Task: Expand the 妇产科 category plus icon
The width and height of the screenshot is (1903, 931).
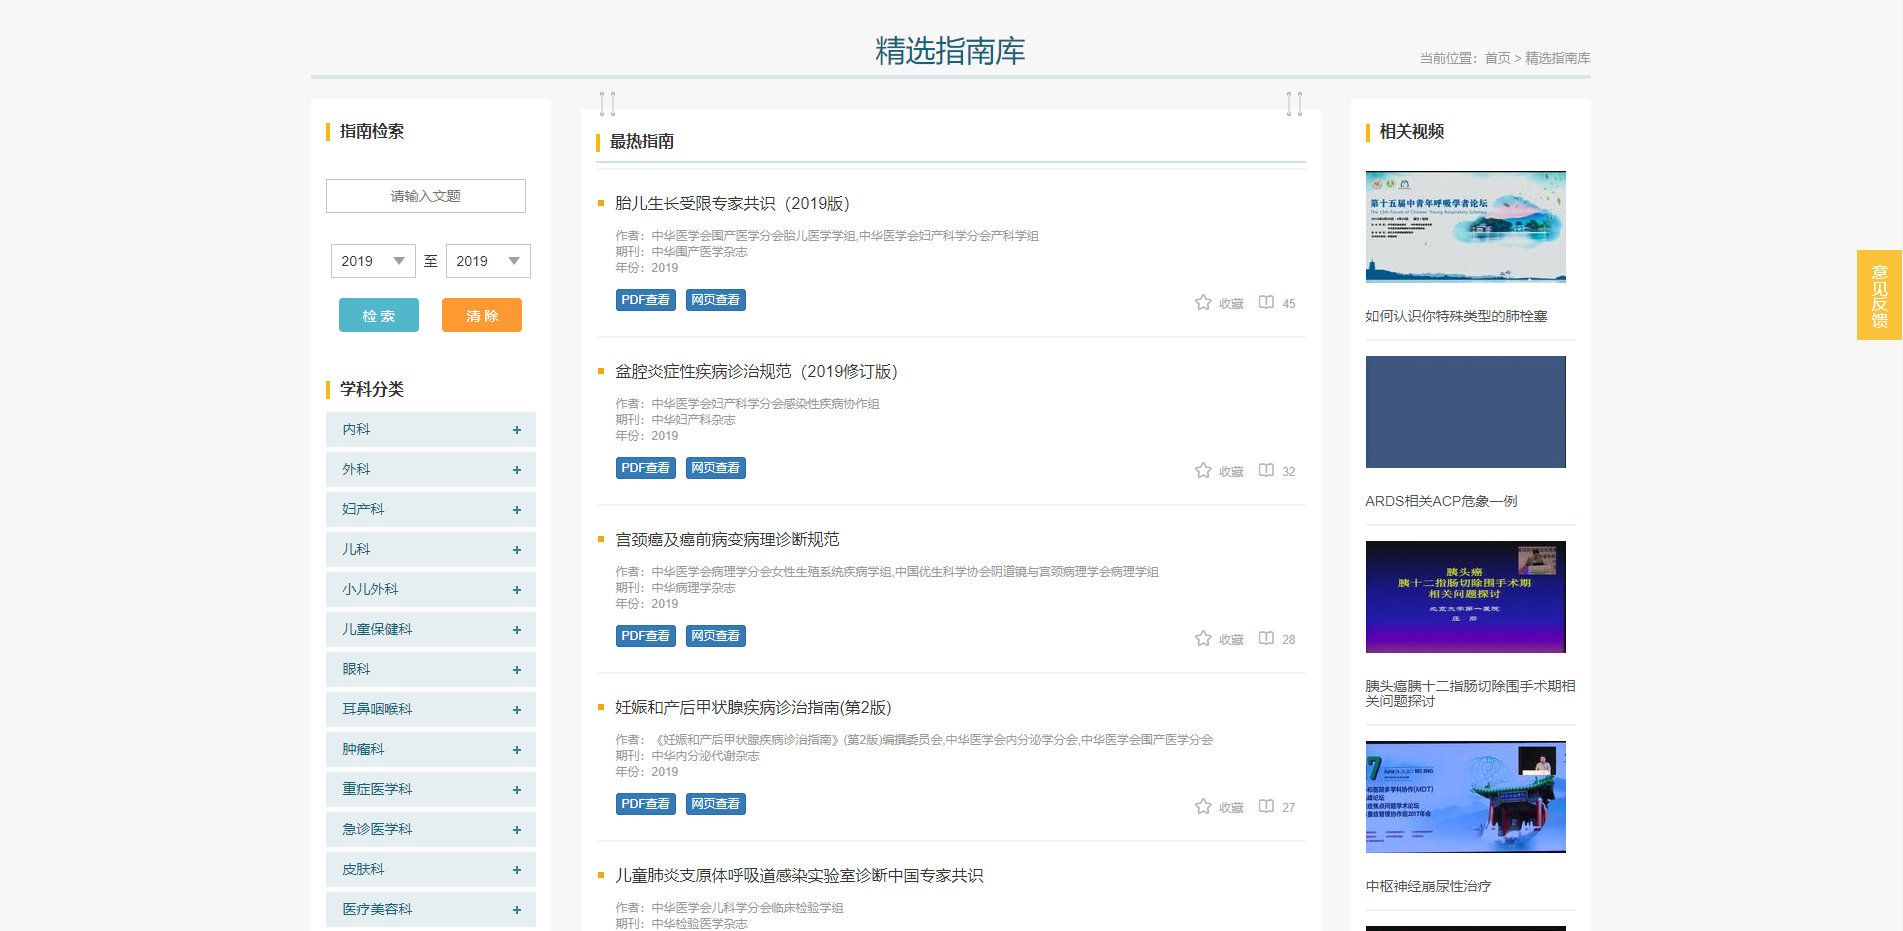Action: [516, 510]
